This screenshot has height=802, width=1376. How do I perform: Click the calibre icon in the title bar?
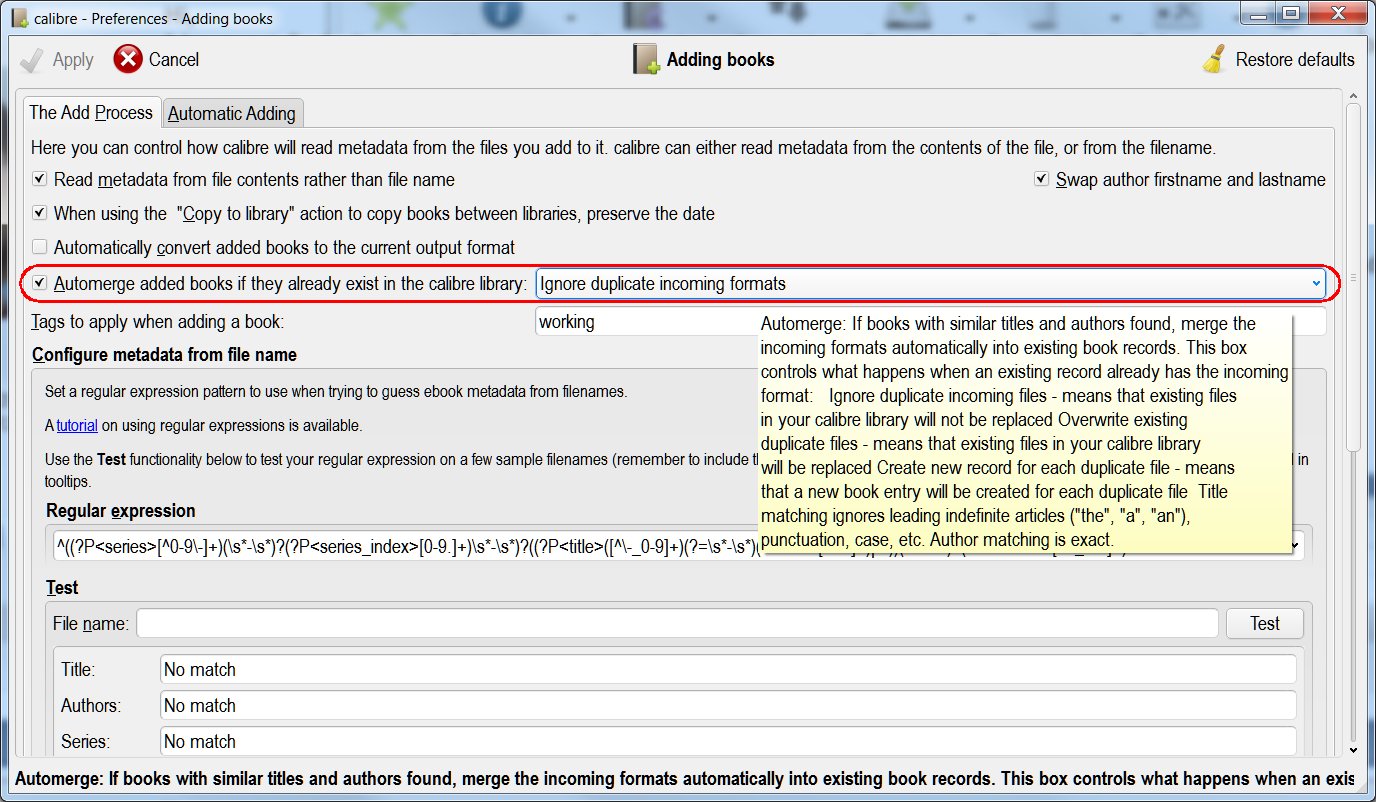point(19,18)
